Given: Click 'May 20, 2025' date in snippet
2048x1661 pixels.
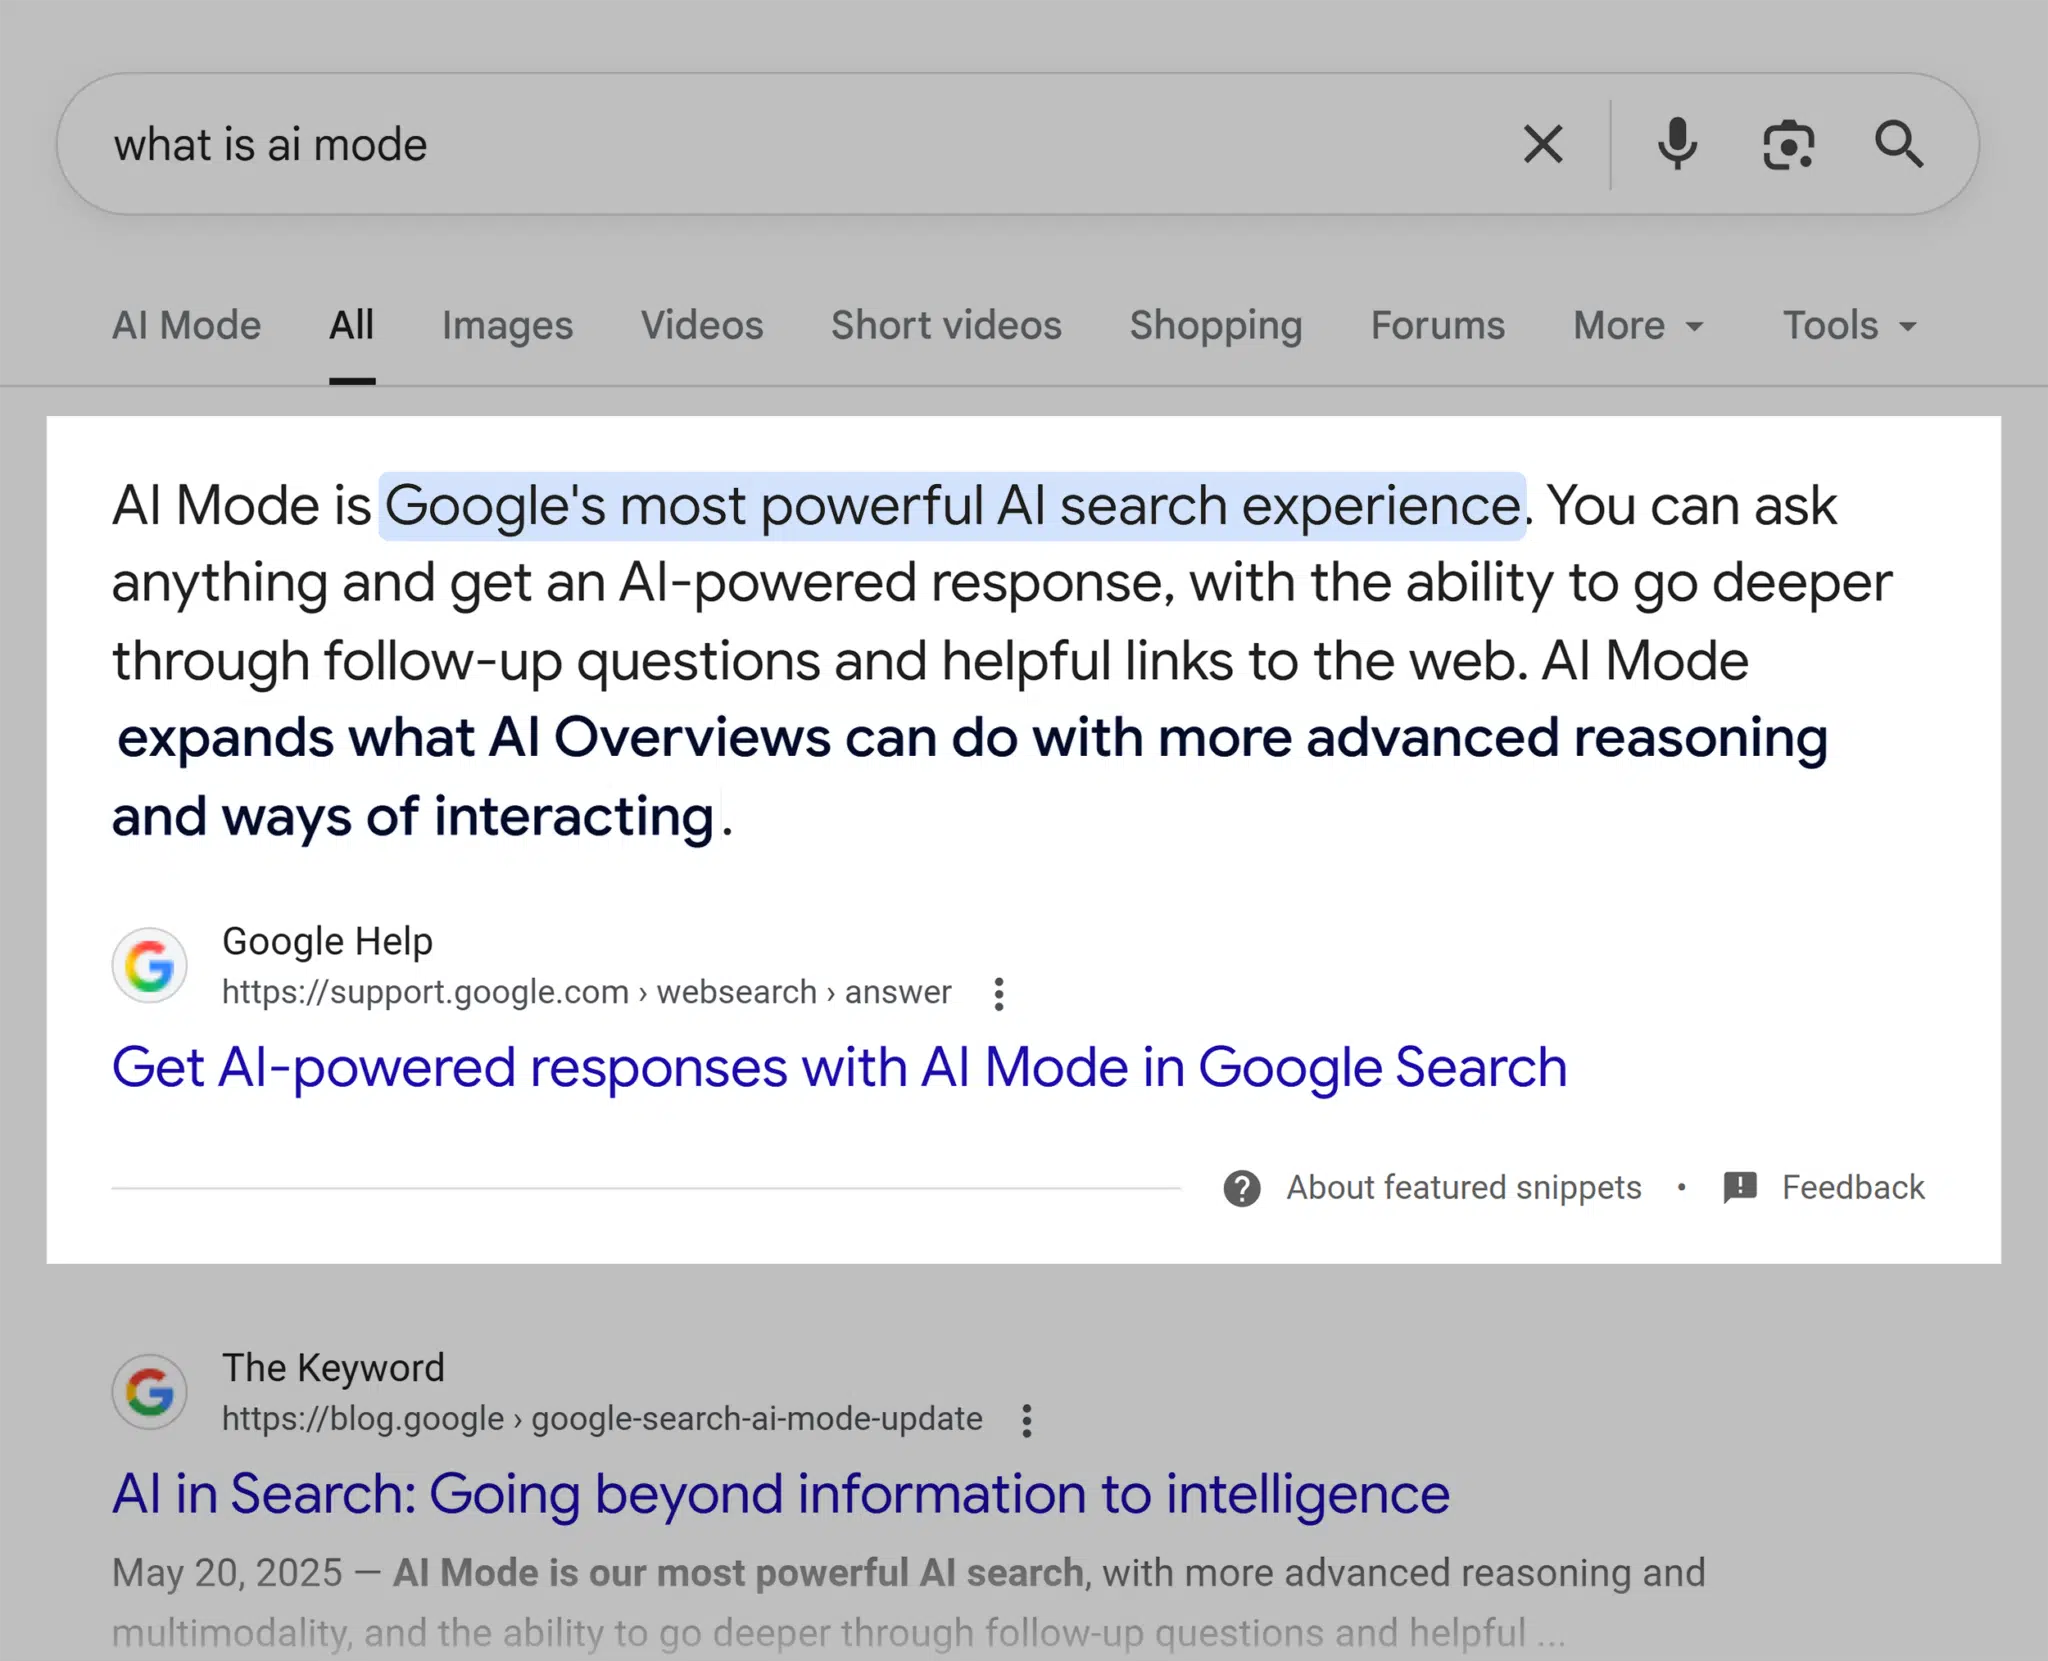Looking at the screenshot, I should coord(227,1573).
